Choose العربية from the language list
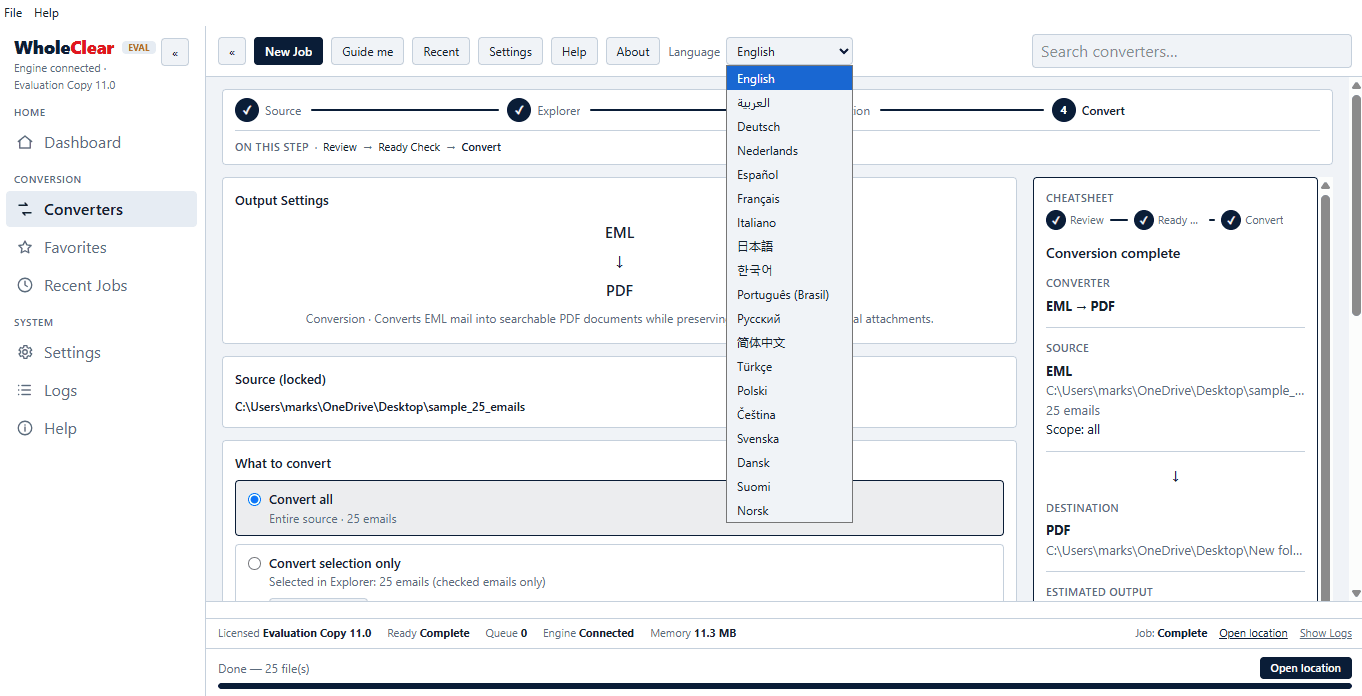The image size is (1362, 696). tap(789, 103)
